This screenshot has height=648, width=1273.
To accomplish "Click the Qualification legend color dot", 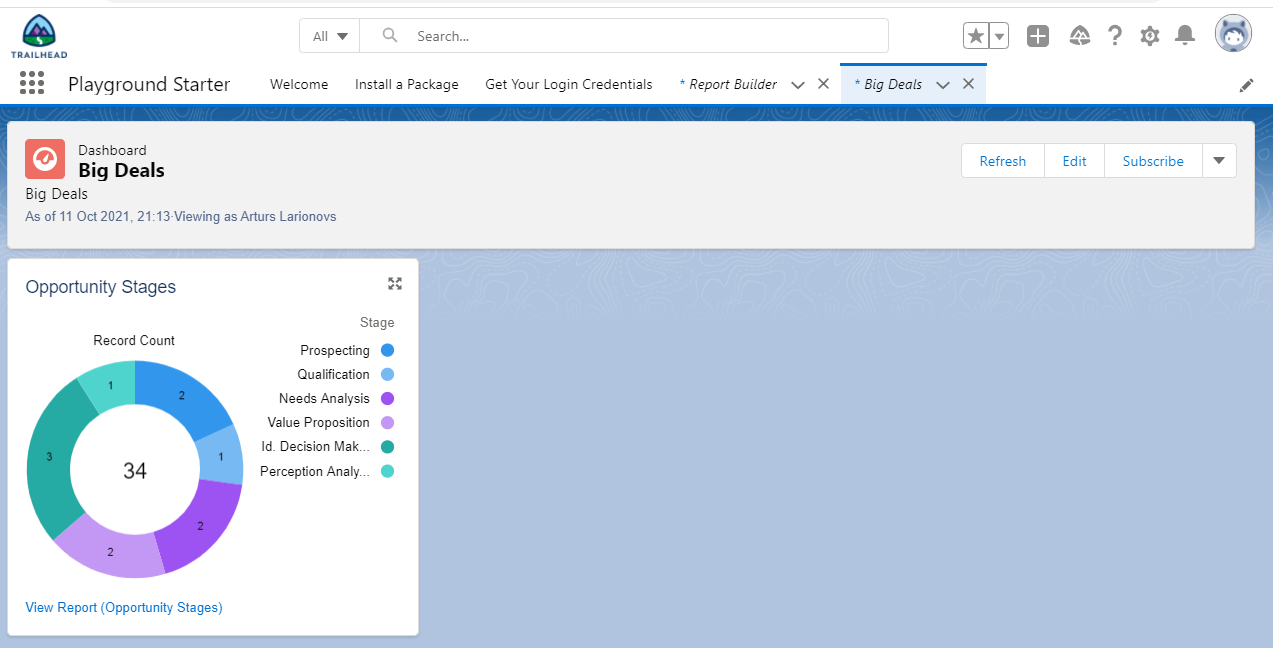I will click(387, 374).
